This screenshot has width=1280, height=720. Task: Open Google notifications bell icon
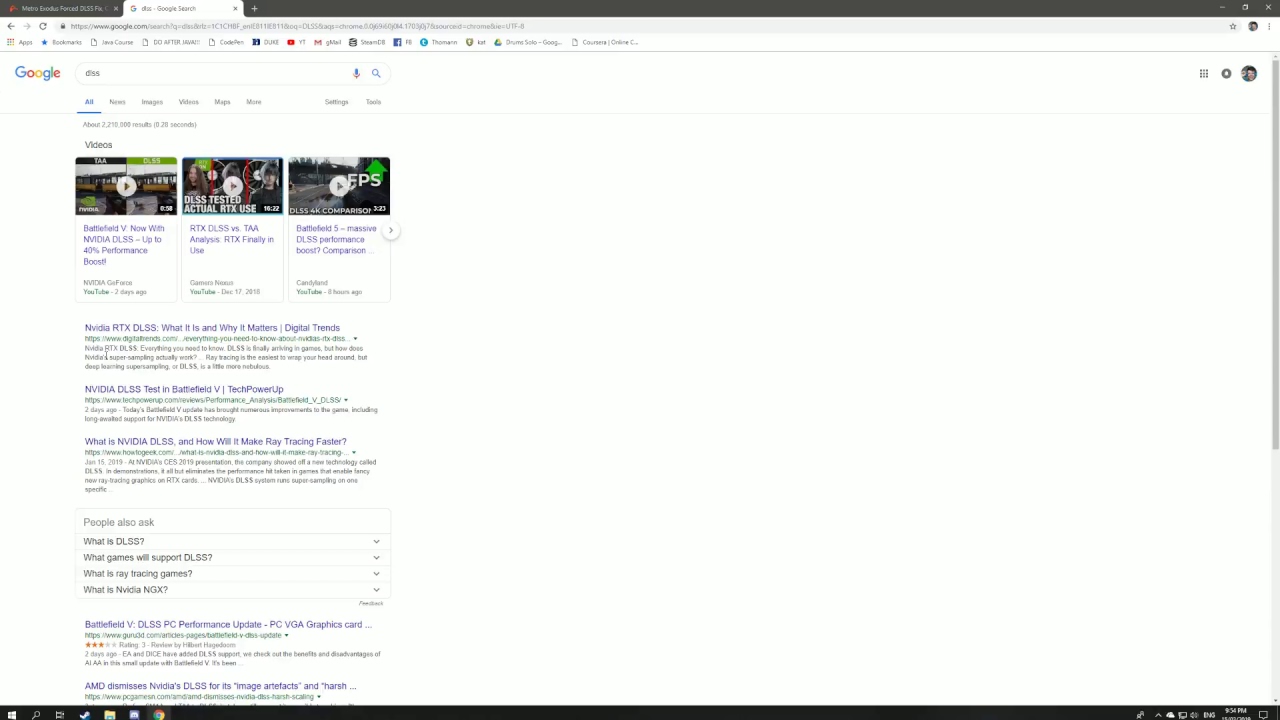point(1226,73)
